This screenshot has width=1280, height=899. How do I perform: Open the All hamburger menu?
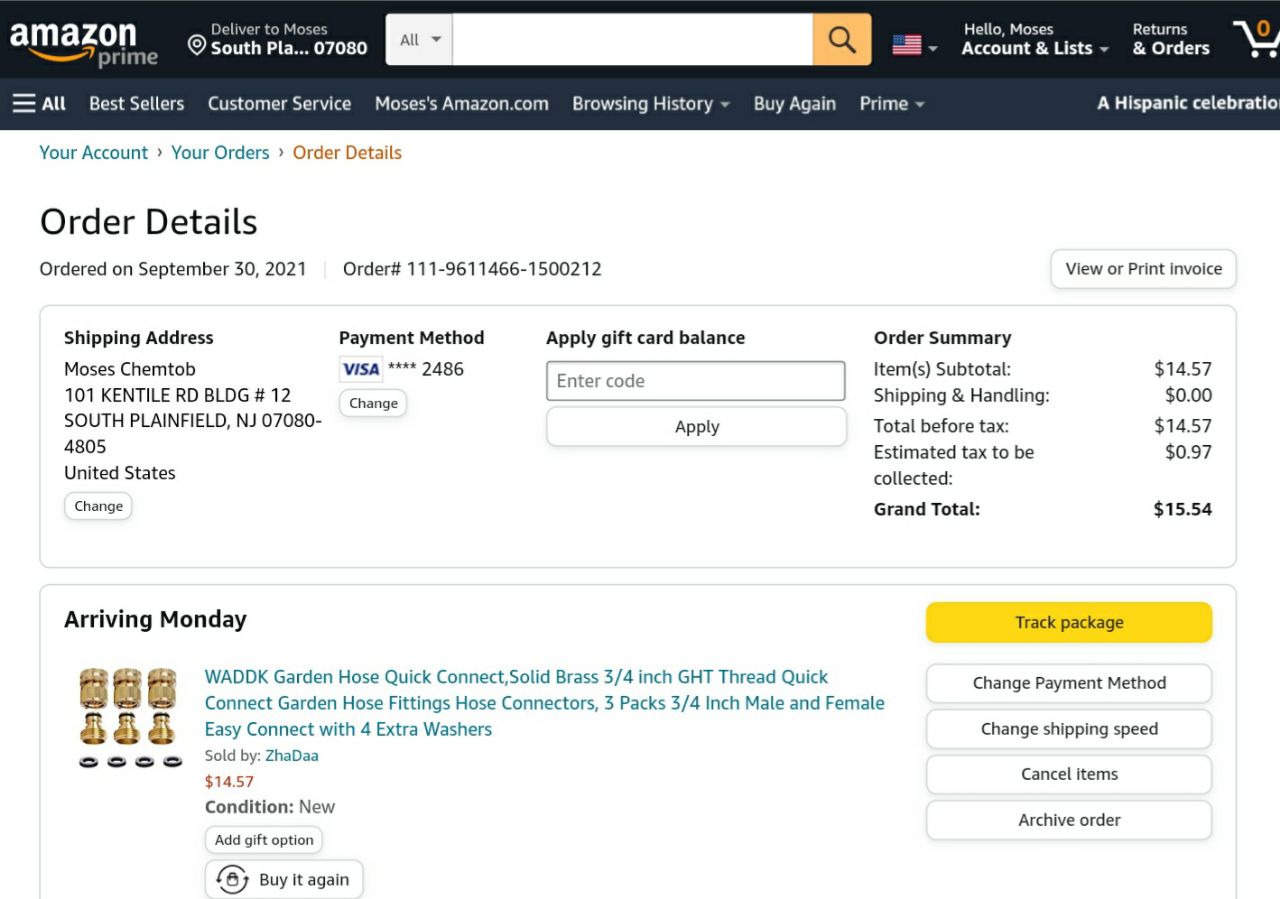tap(39, 104)
